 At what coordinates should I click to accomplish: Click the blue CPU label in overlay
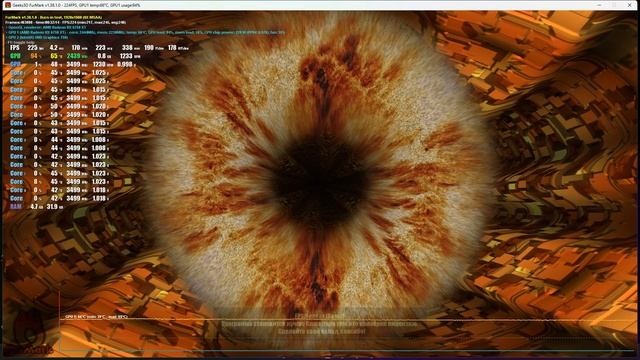[x=15, y=64]
